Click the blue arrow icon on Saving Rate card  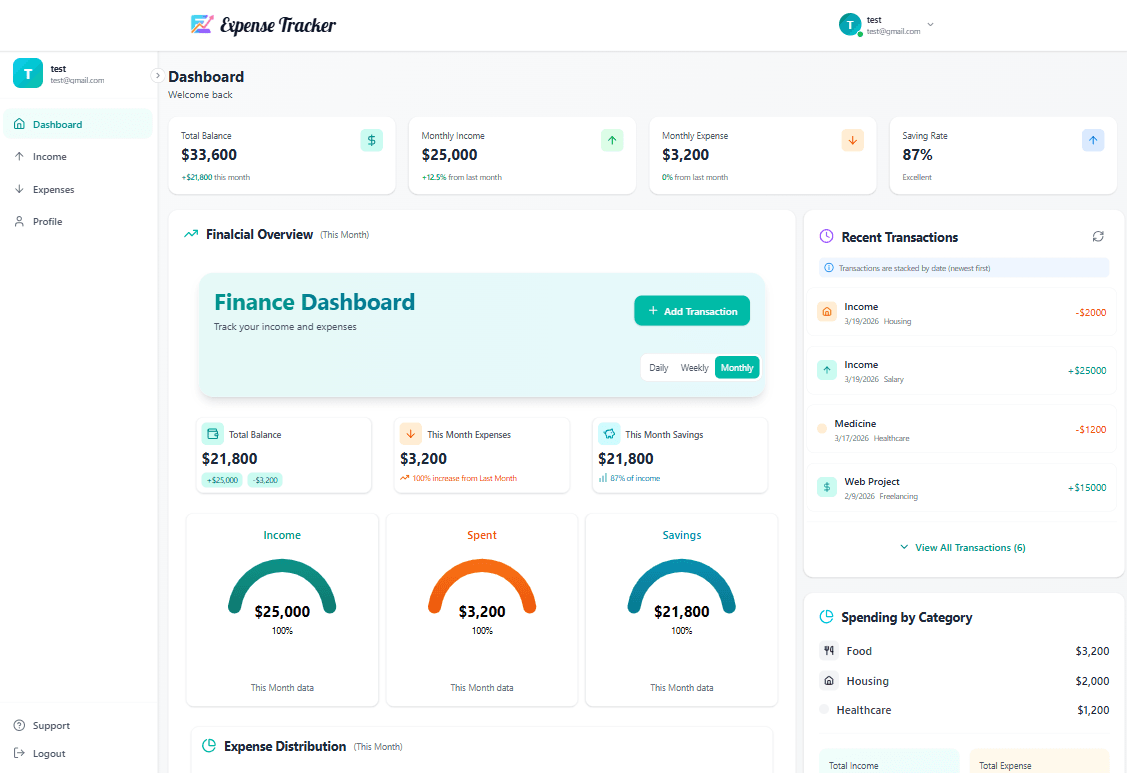[1092, 140]
